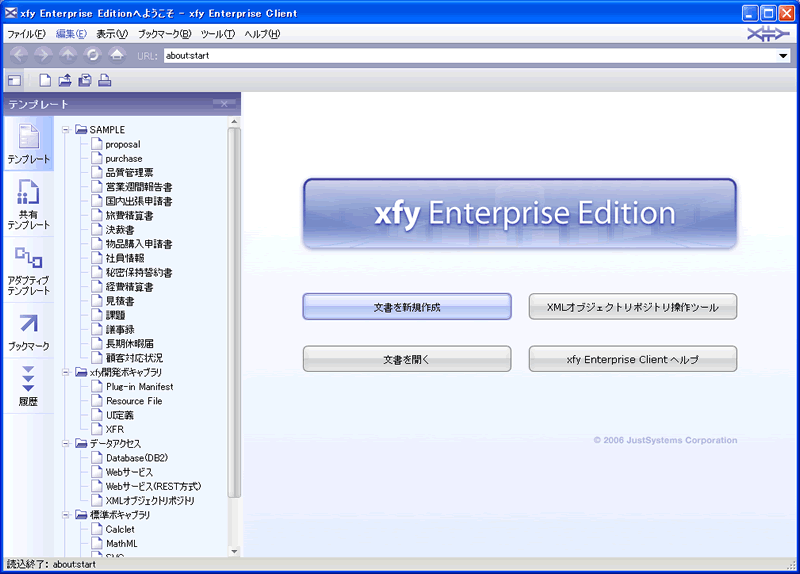Select the Resource File template

click(x=134, y=401)
